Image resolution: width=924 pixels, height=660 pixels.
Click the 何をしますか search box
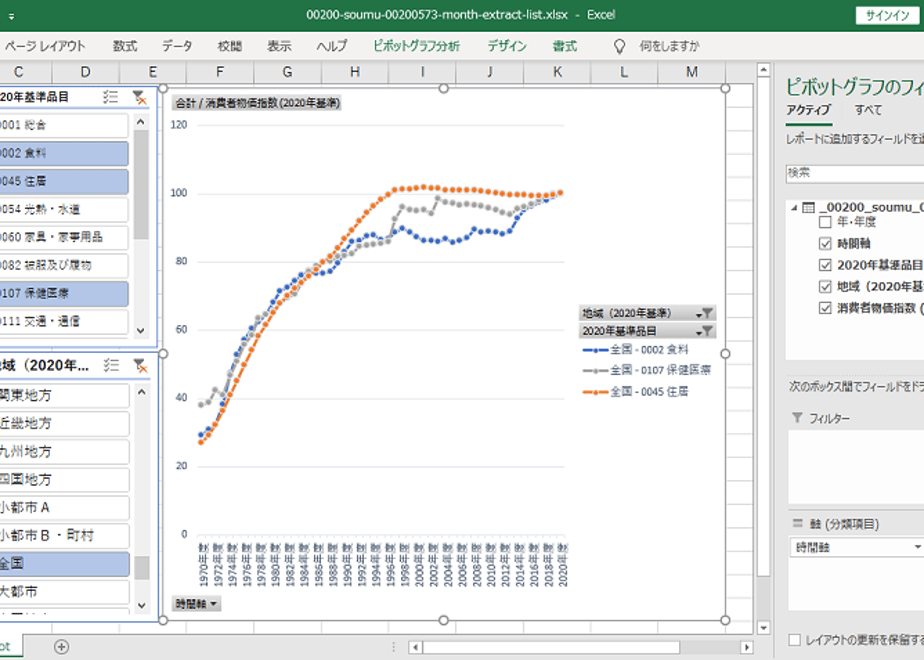point(669,46)
